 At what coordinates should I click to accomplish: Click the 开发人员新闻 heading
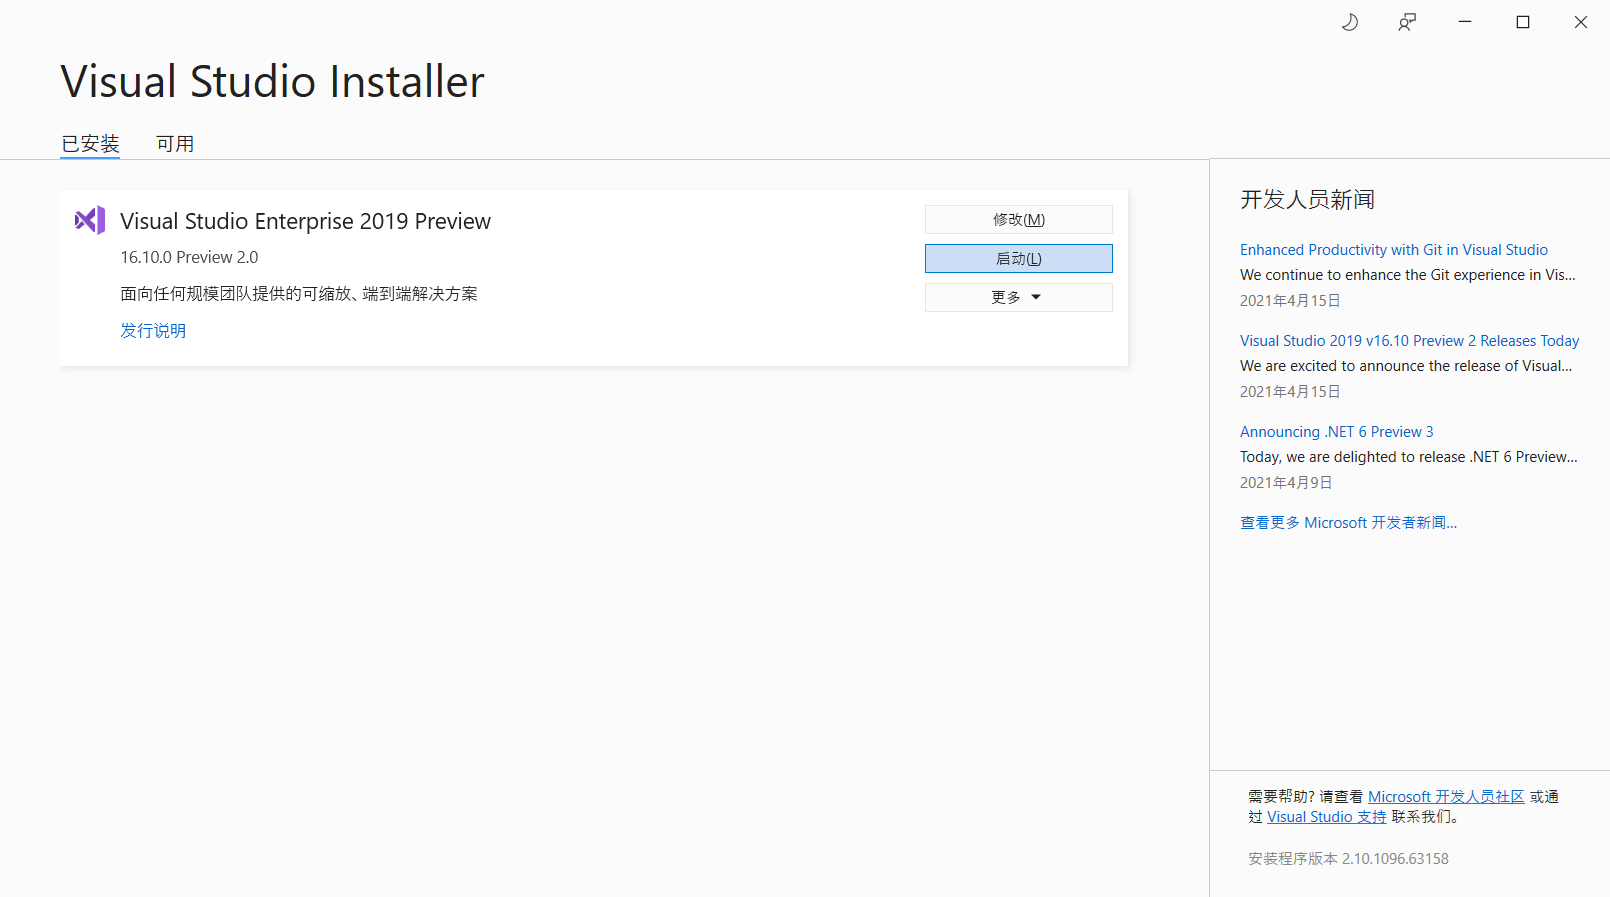click(1307, 200)
